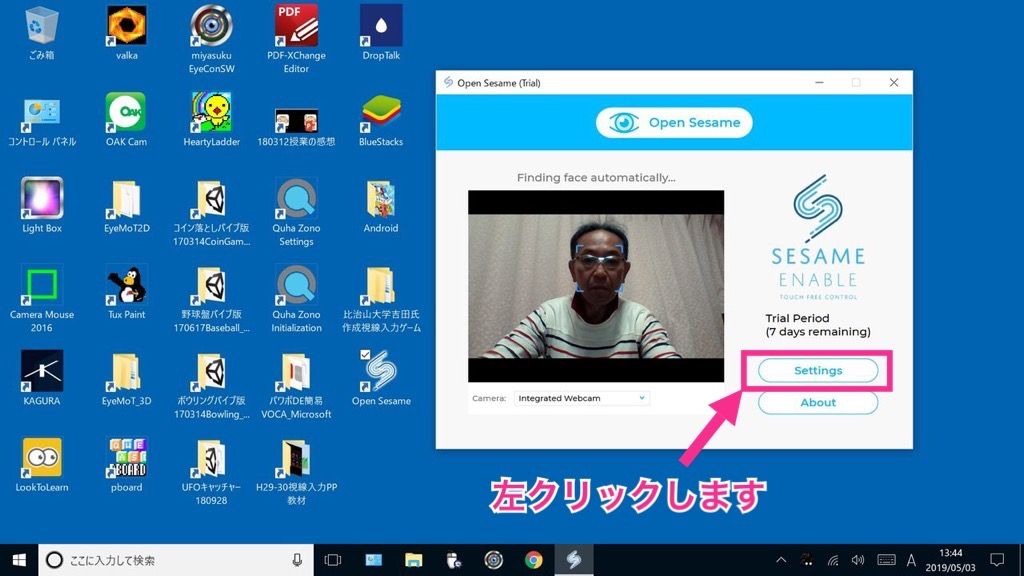
Task: Click the webcam preview image
Action: 596,286
